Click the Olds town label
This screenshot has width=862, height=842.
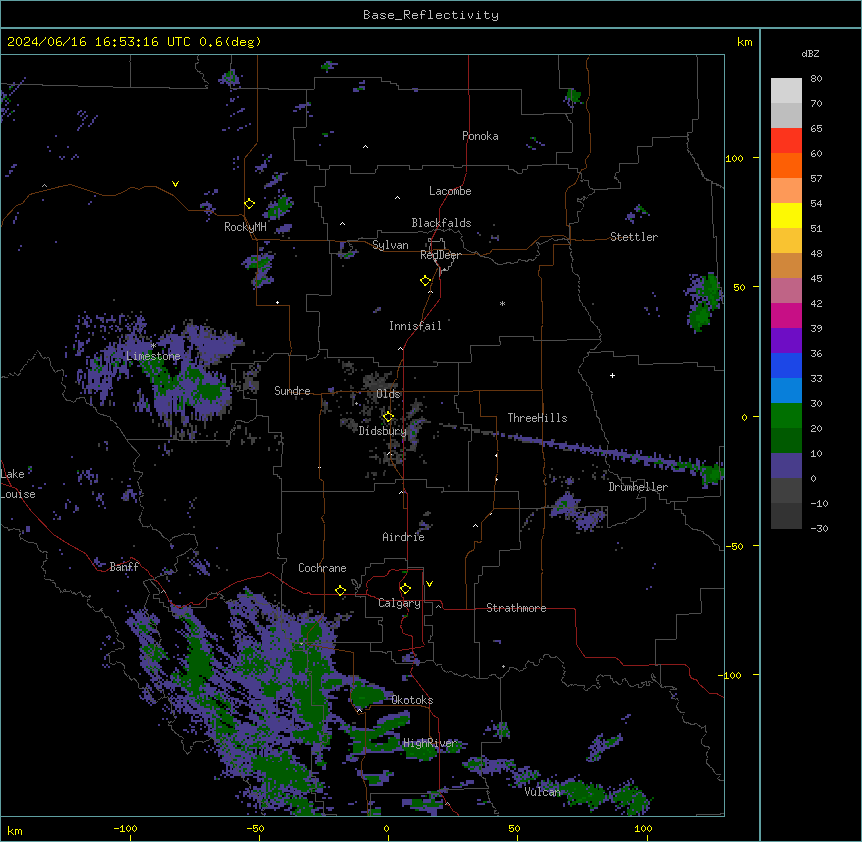(388, 394)
